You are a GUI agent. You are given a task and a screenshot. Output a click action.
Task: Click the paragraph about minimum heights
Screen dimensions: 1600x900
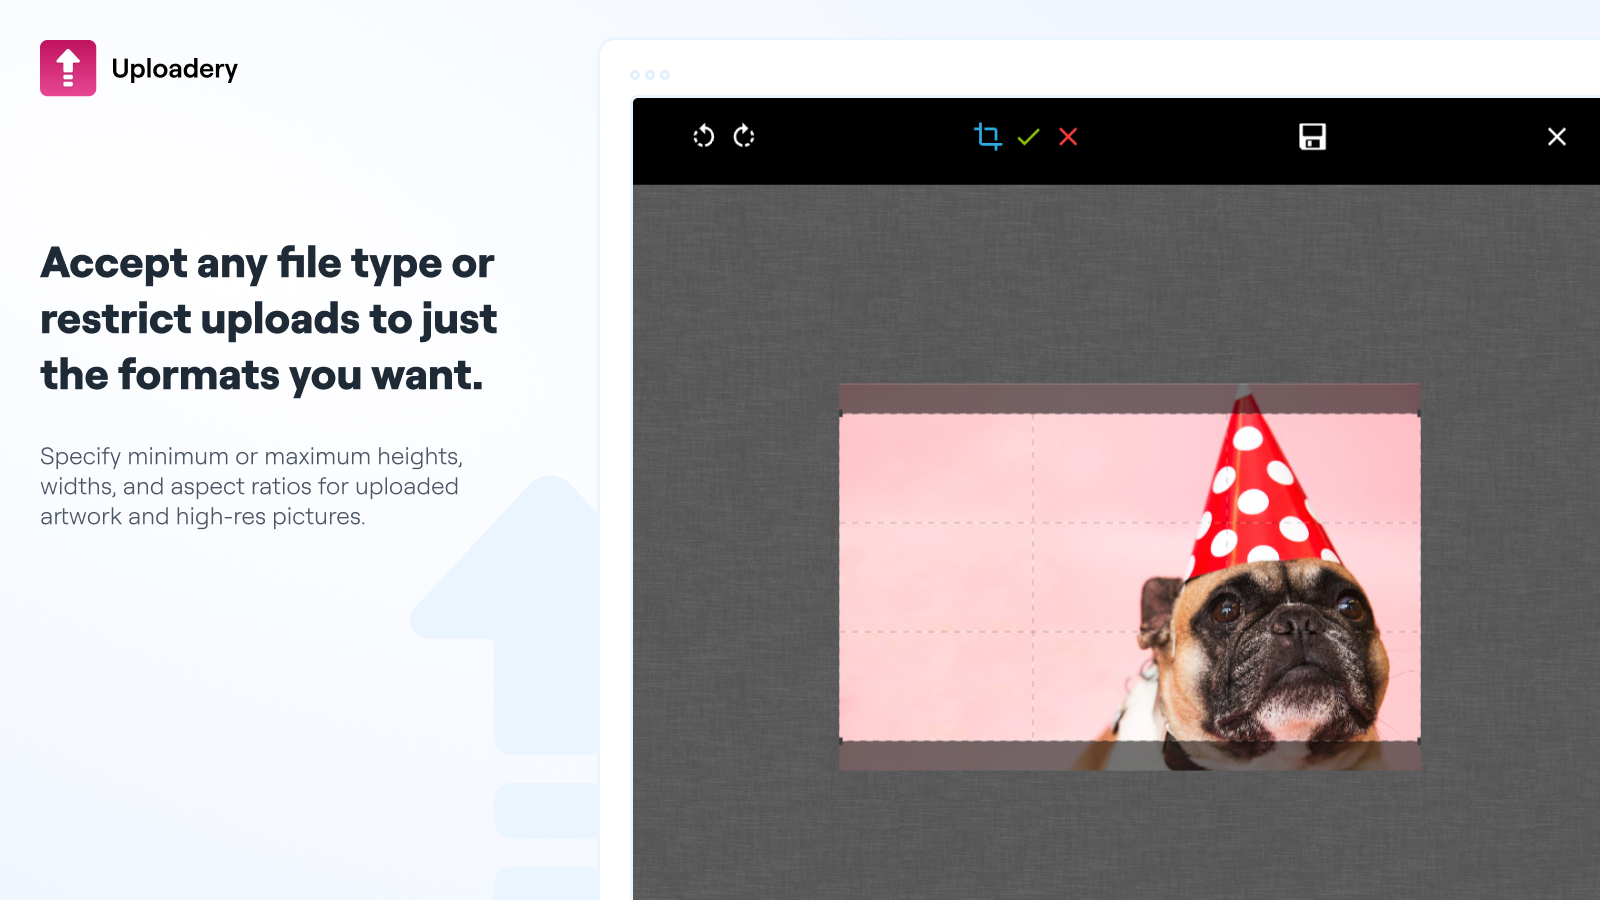coord(250,487)
